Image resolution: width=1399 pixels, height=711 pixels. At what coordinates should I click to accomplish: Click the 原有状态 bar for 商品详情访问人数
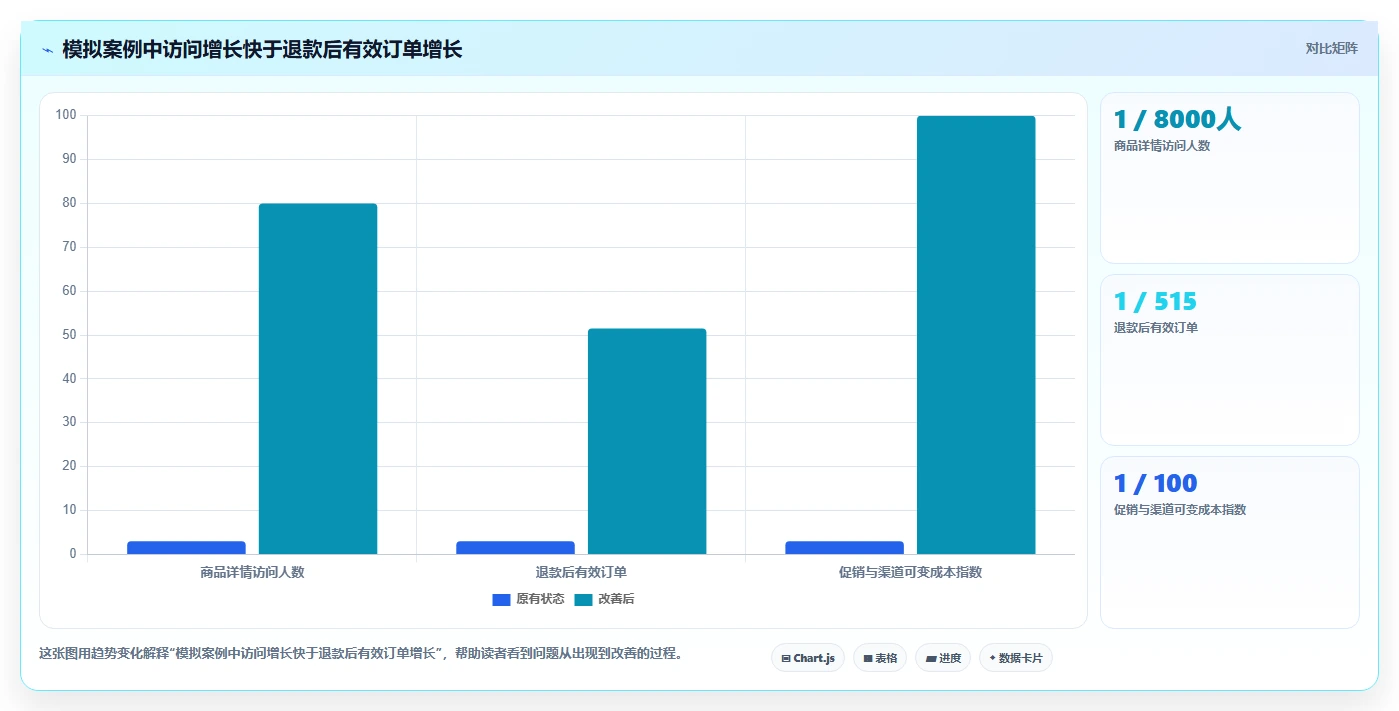click(x=186, y=548)
